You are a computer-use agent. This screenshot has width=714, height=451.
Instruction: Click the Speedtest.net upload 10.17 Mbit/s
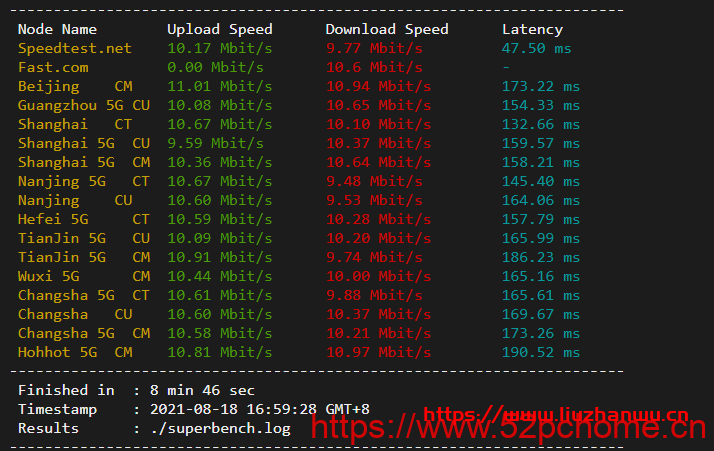[219, 48]
